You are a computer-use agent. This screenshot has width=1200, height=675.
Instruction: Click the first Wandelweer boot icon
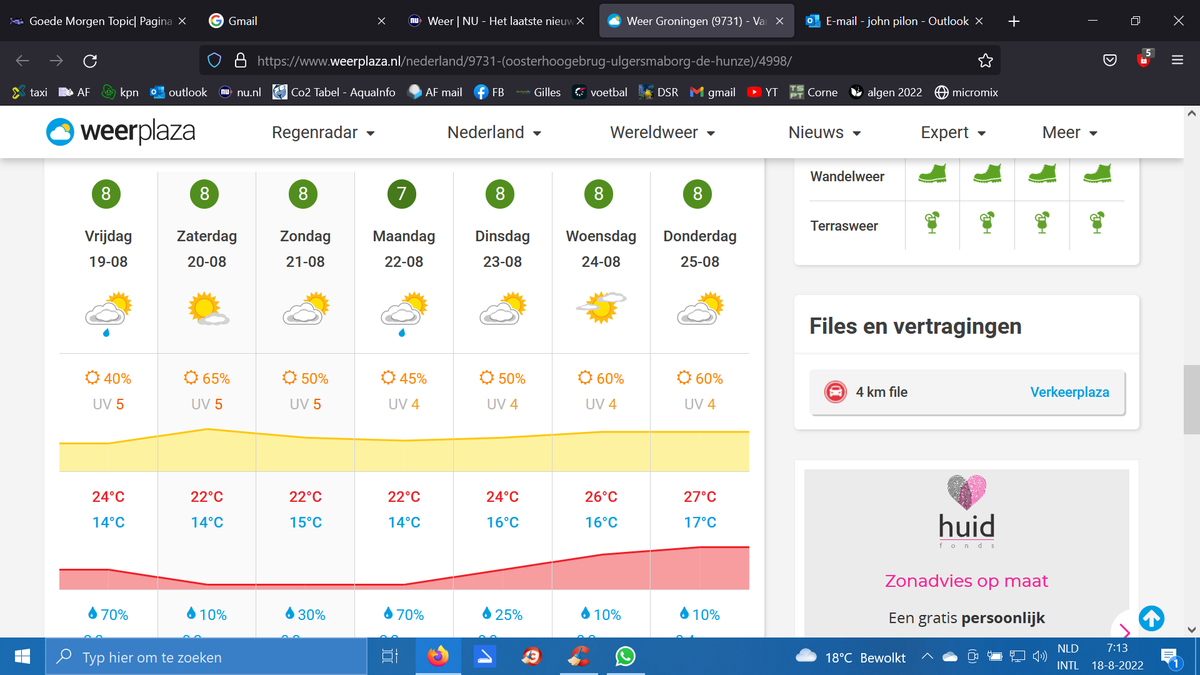[932, 173]
